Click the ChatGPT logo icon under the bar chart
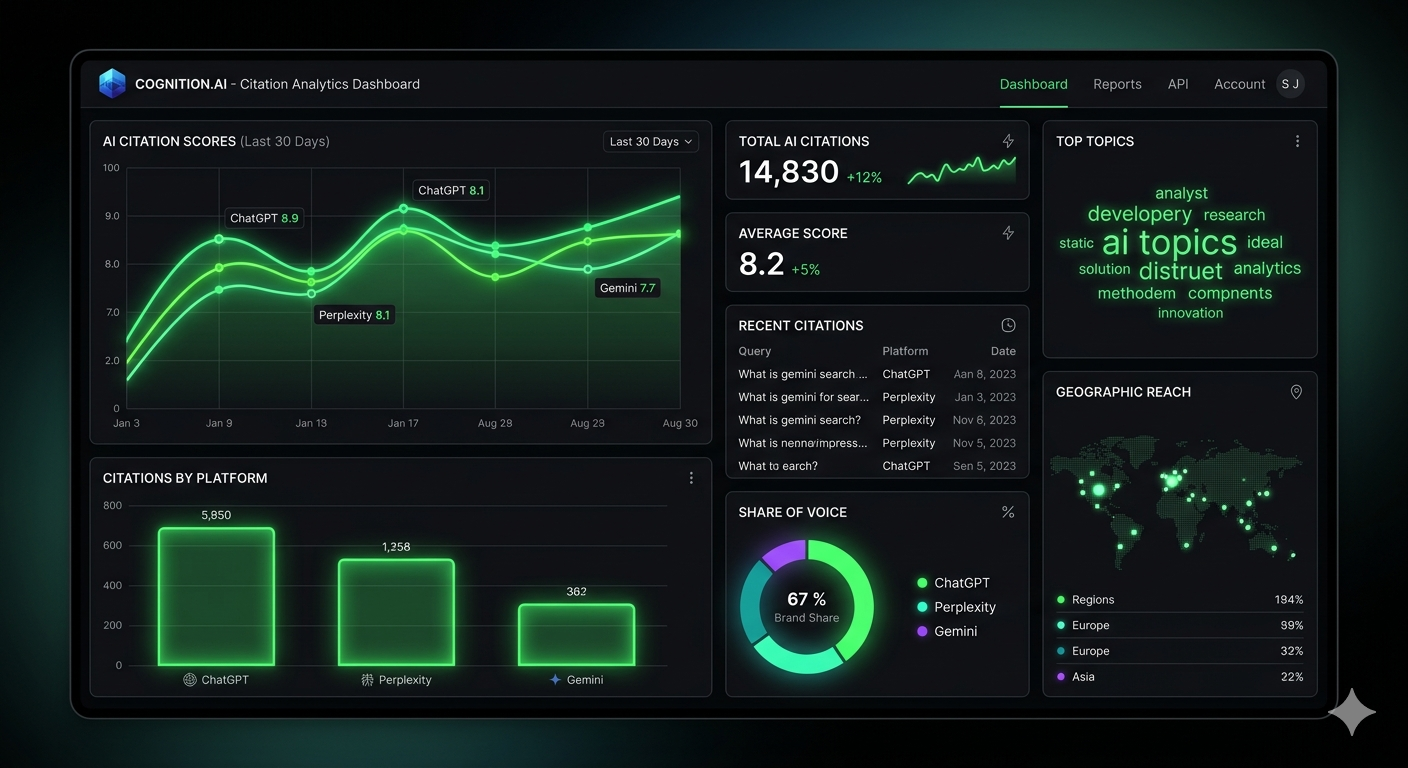The width and height of the screenshot is (1408, 768). 190,680
